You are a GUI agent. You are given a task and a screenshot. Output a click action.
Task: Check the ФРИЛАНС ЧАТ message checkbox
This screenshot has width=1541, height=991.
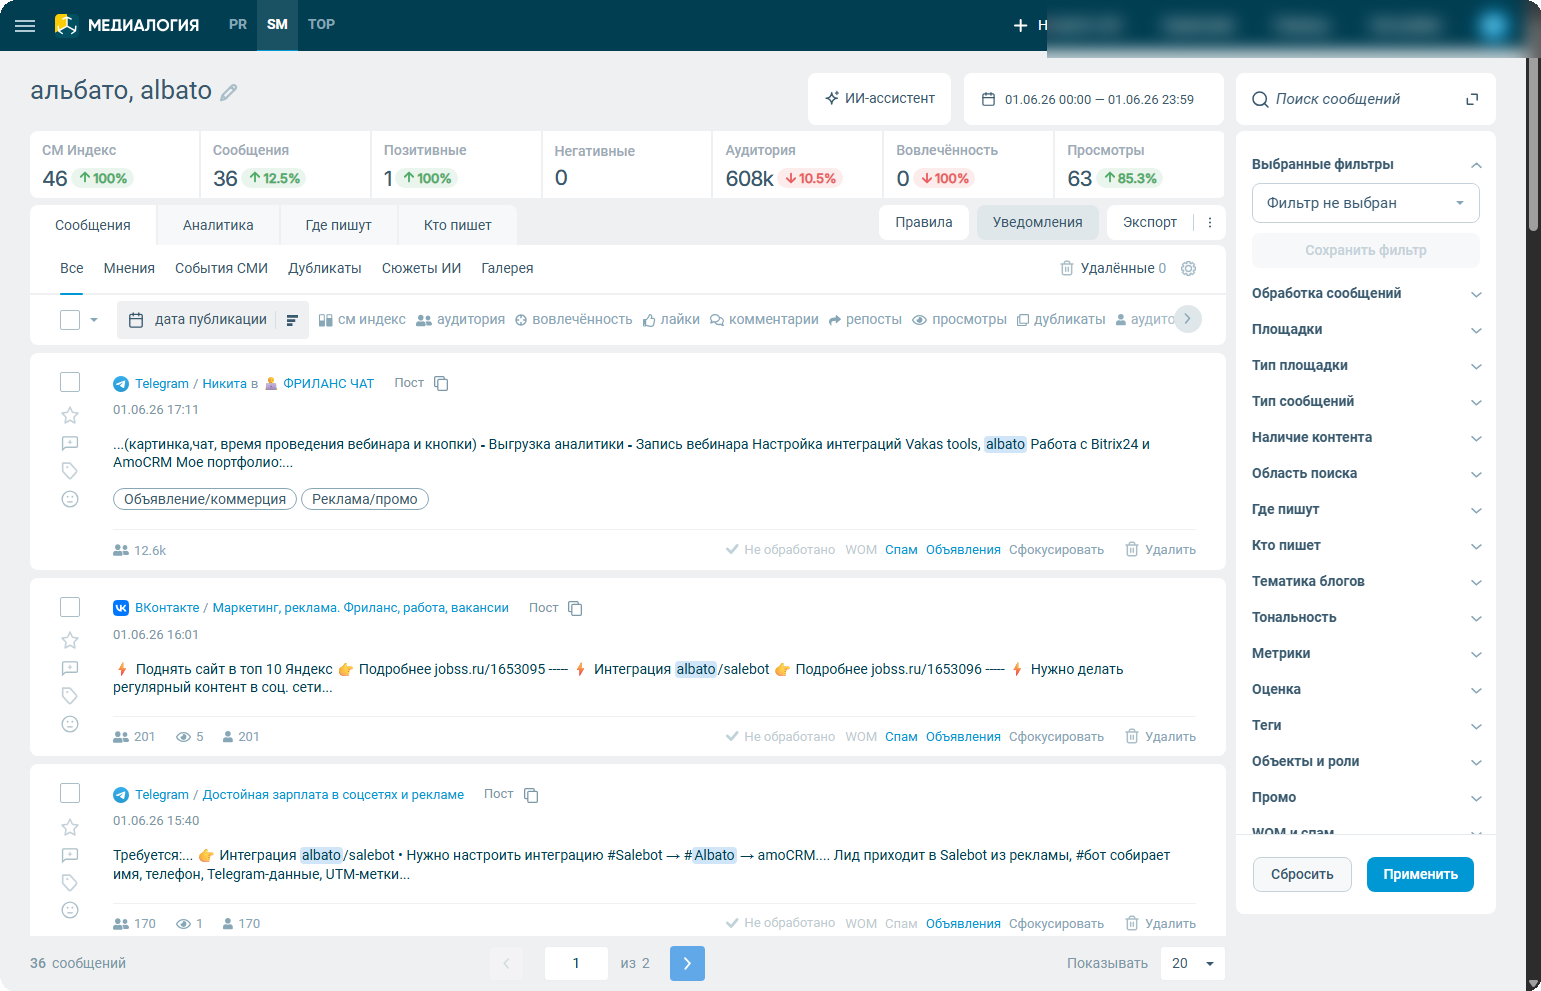(70, 382)
